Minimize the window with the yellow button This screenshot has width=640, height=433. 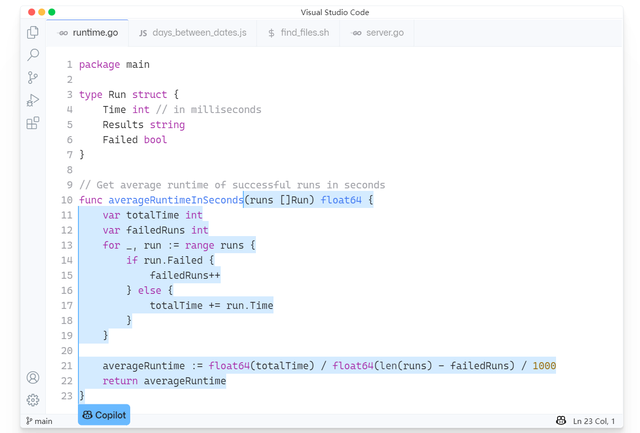[x=42, y=12]
